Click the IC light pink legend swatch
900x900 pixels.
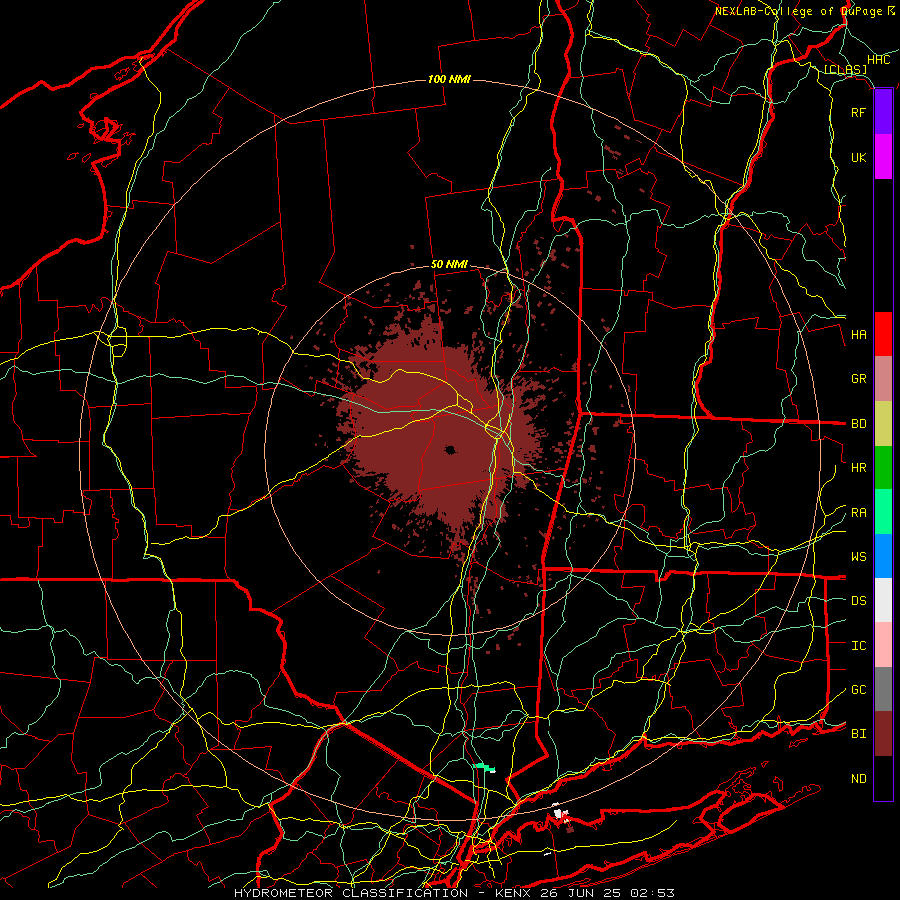coord(883,645)
